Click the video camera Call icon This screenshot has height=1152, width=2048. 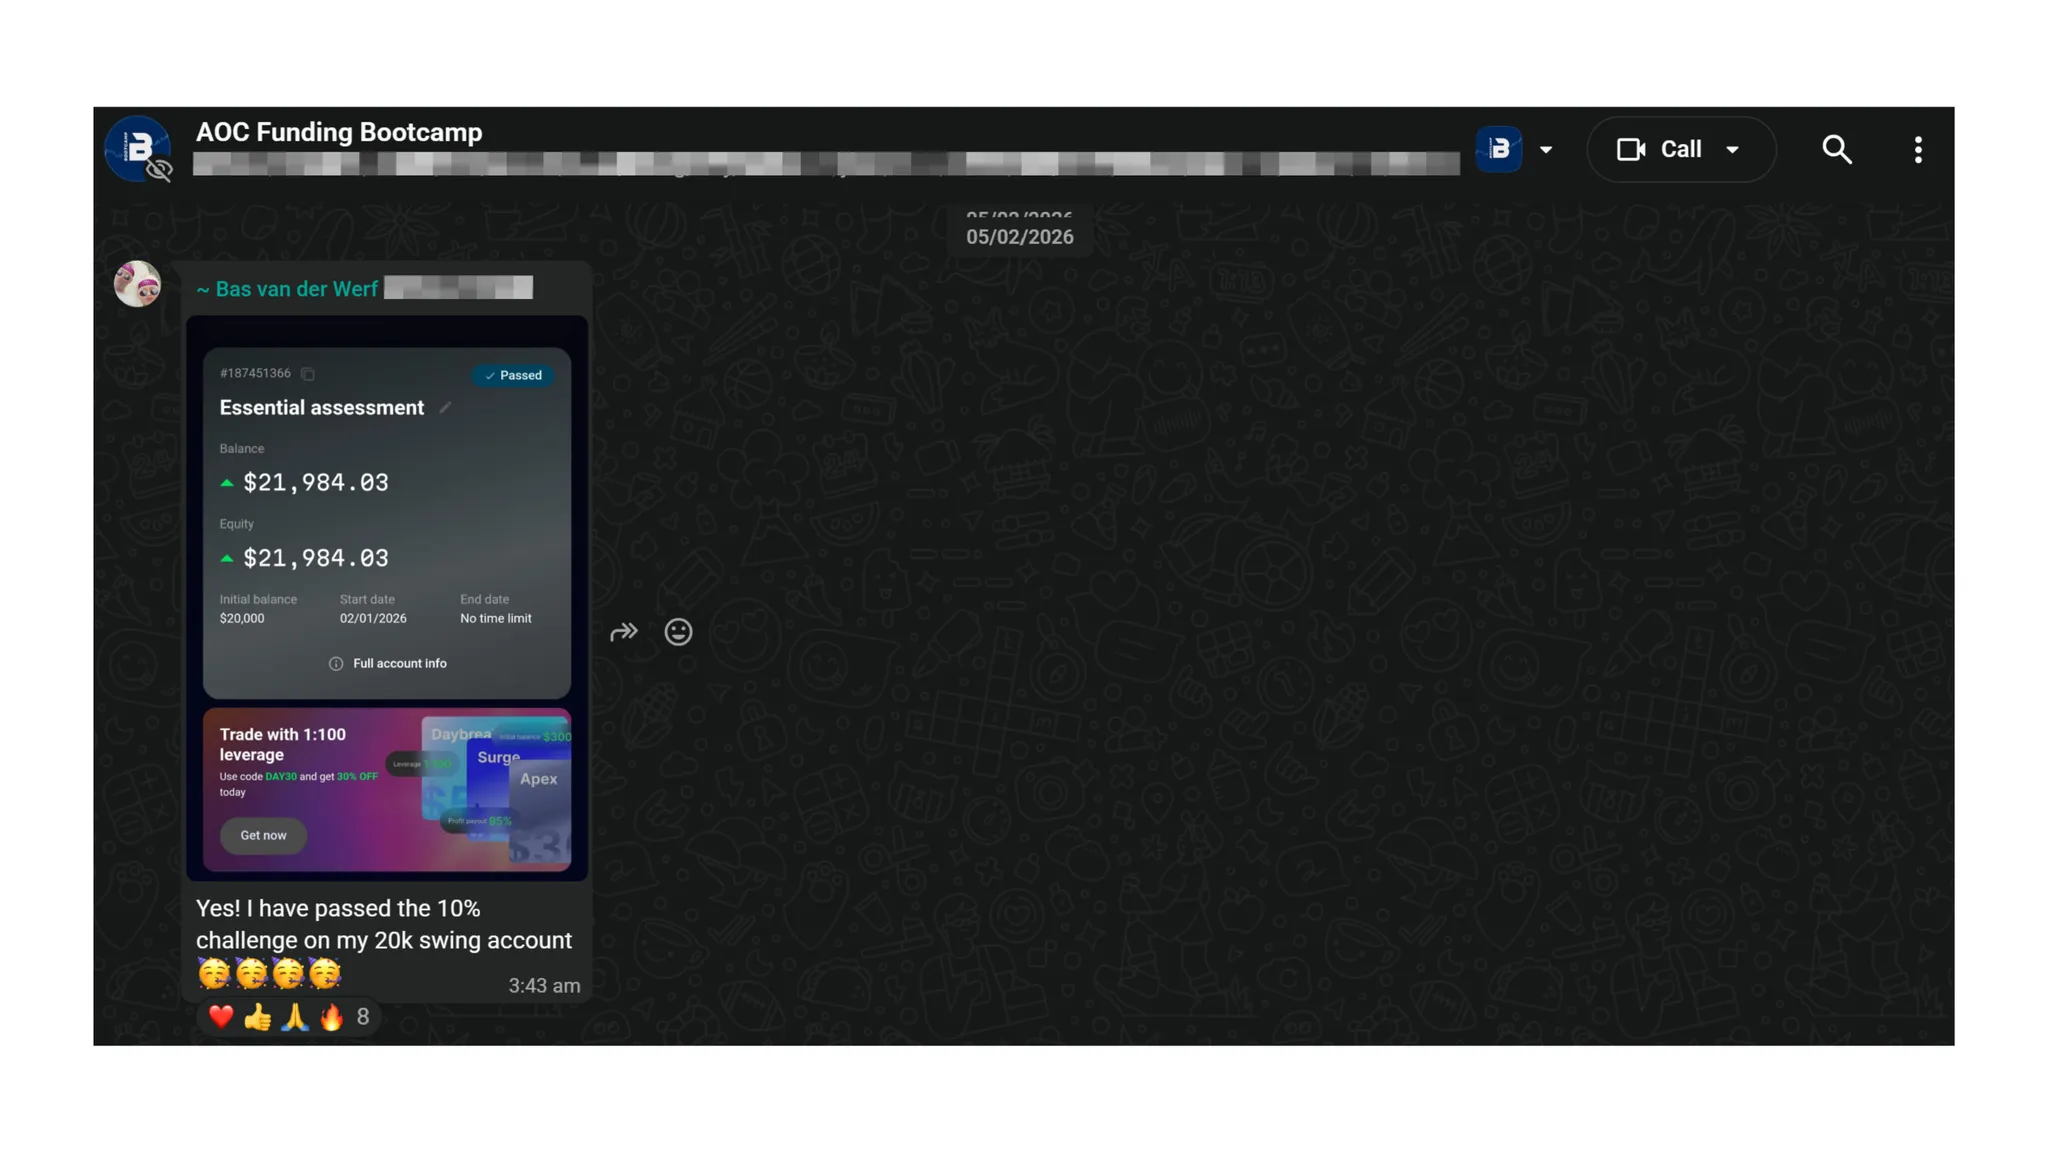(x=1631, y=150)
